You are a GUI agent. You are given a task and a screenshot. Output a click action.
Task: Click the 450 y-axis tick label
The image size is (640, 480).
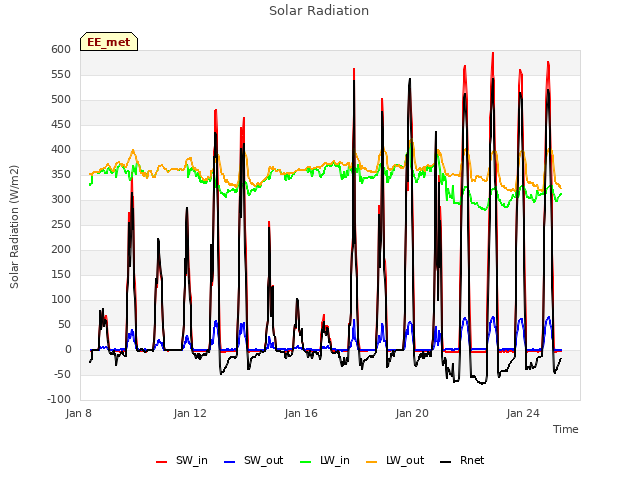click(61, 125)
